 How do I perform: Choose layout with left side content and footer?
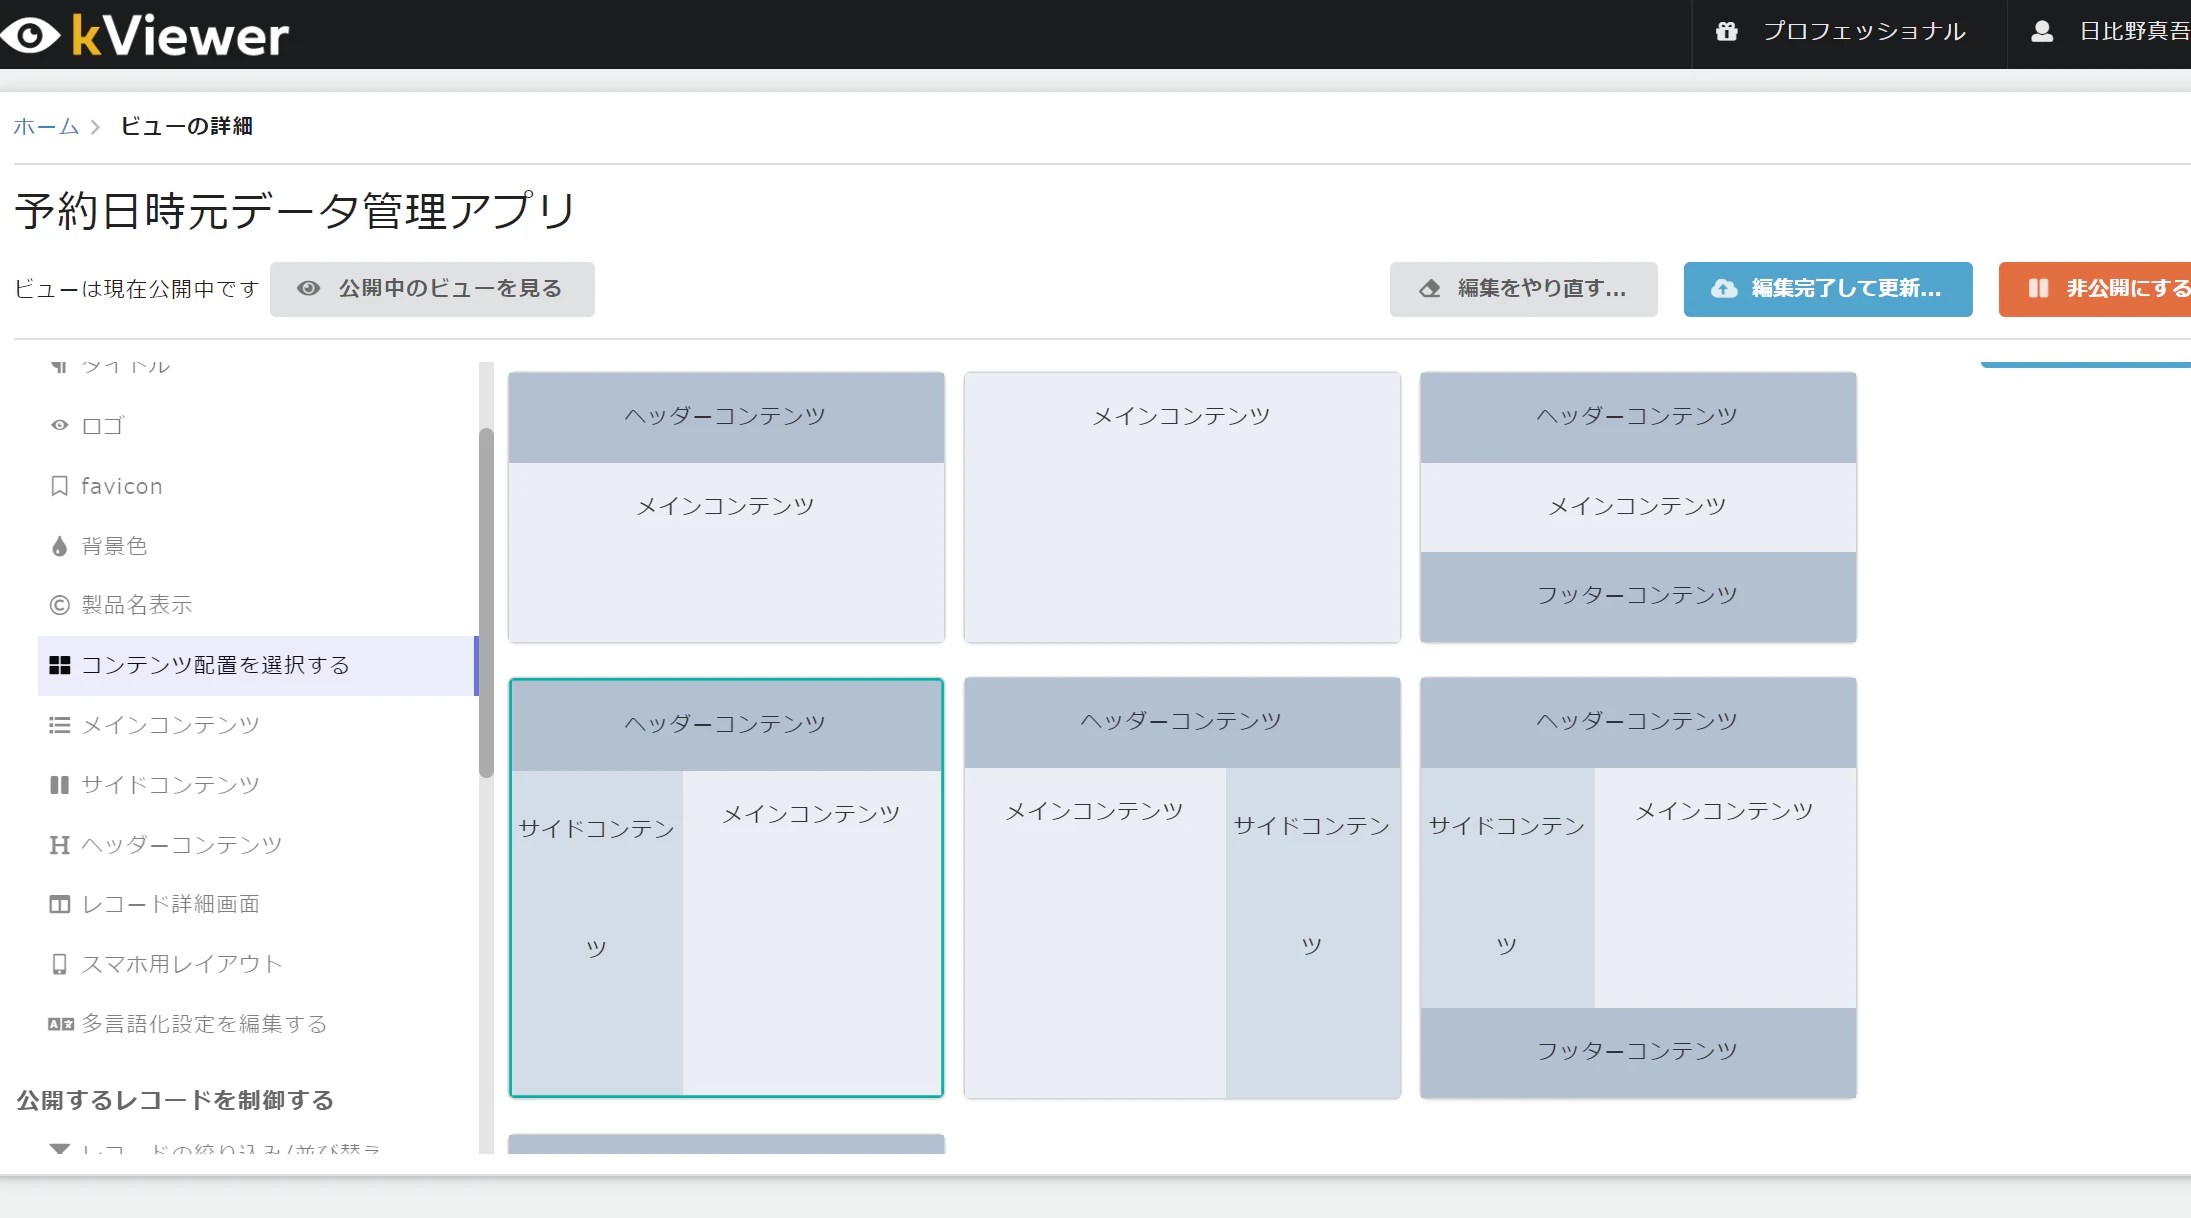(x=1638, y=888)
